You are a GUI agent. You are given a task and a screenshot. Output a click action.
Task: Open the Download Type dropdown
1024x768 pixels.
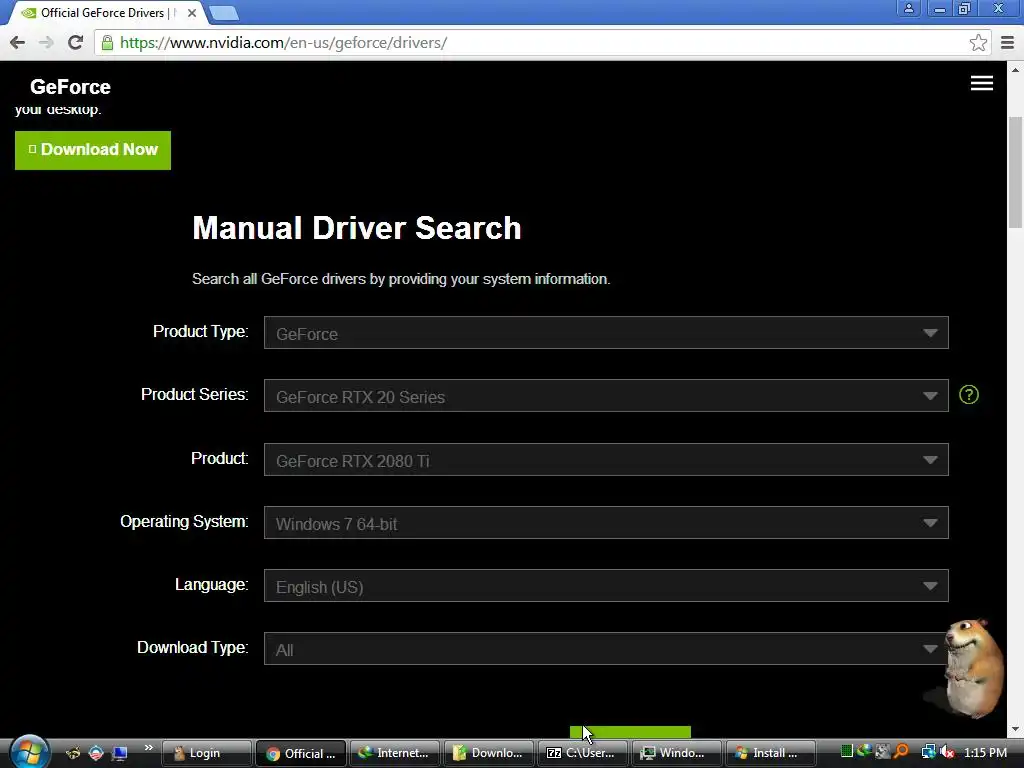(606, 648)
